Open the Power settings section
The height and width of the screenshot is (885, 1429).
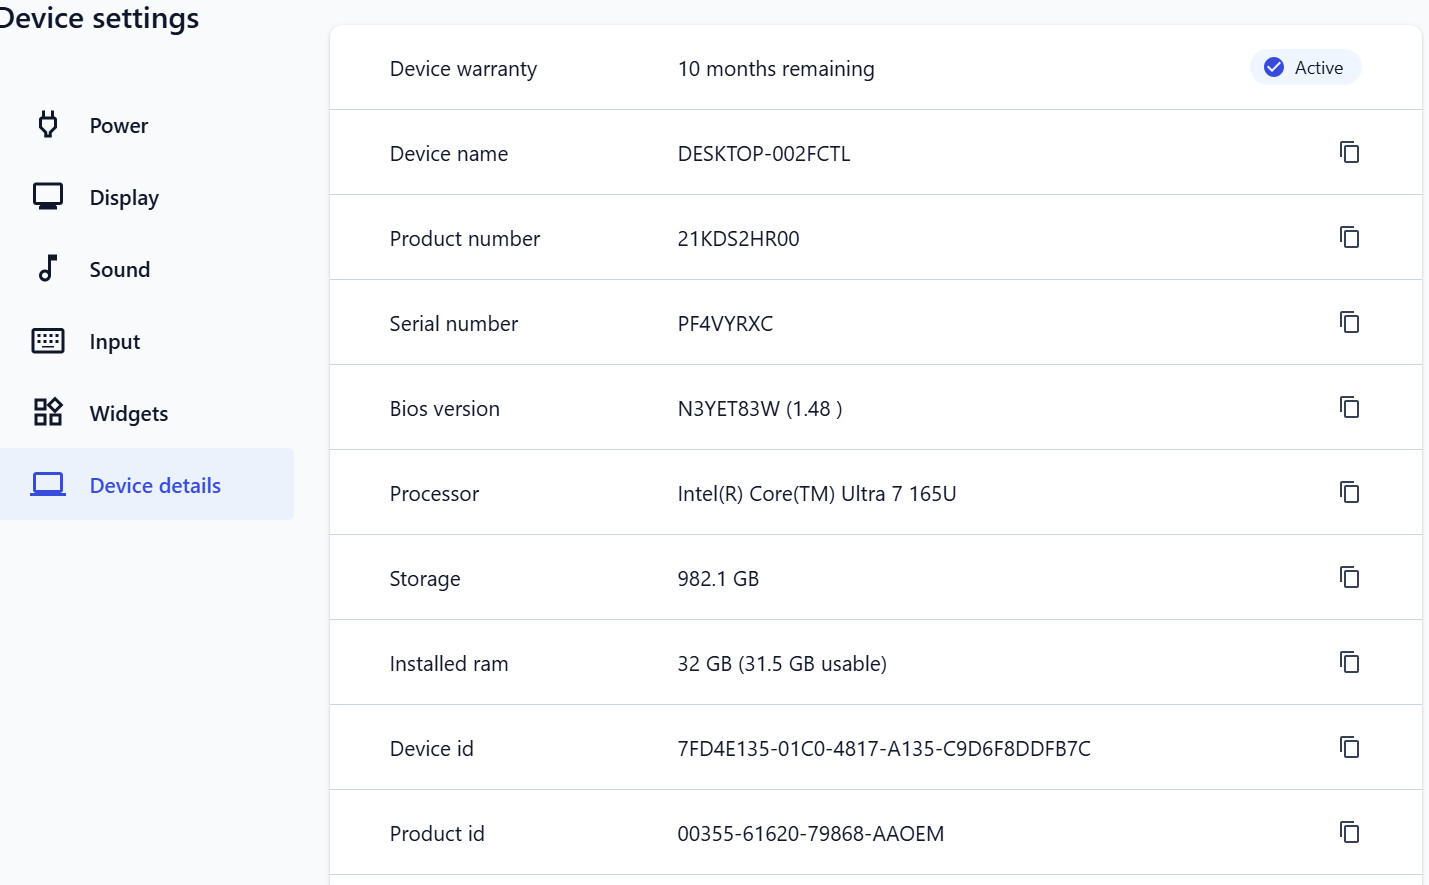tap(147, 125)
